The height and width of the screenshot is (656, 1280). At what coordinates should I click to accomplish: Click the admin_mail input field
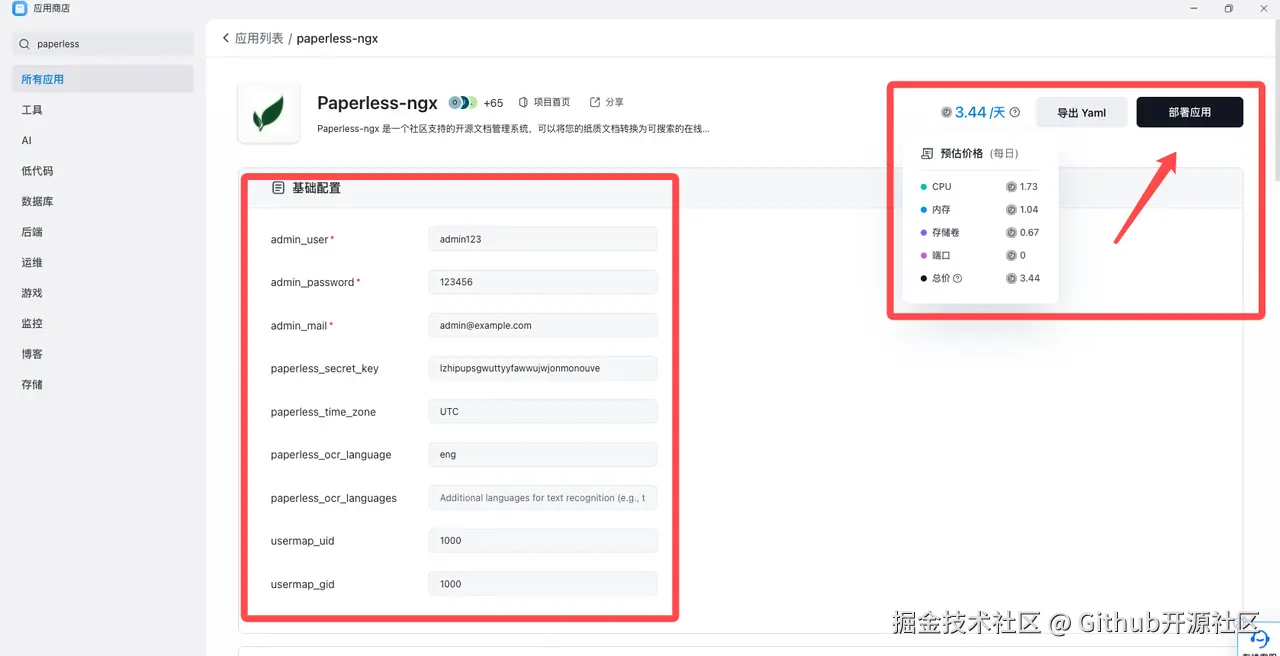point(542,325)
